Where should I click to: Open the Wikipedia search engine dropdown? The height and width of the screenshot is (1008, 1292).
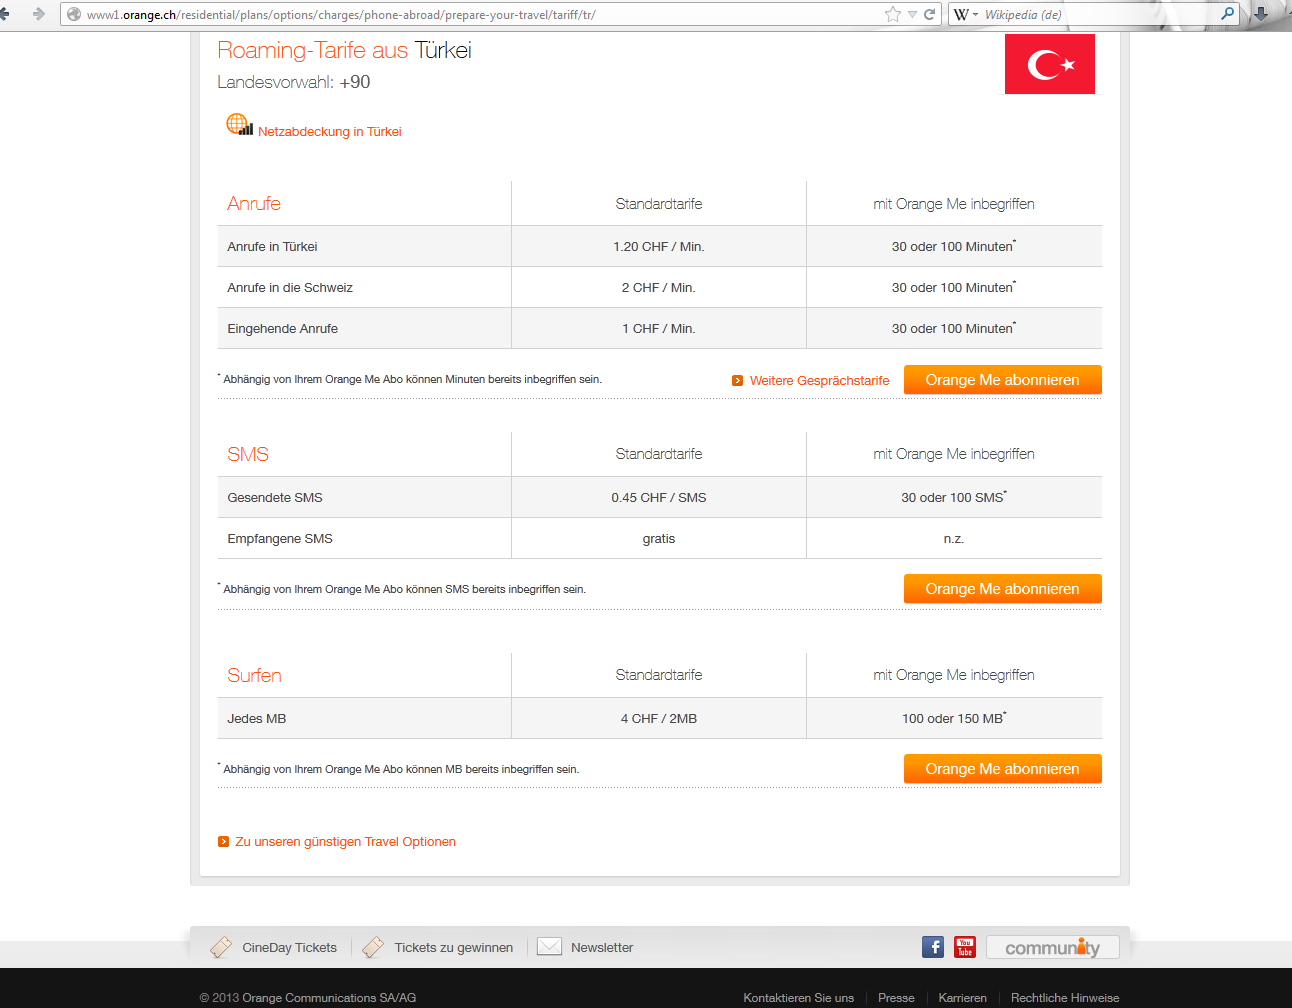click(965, 14)
